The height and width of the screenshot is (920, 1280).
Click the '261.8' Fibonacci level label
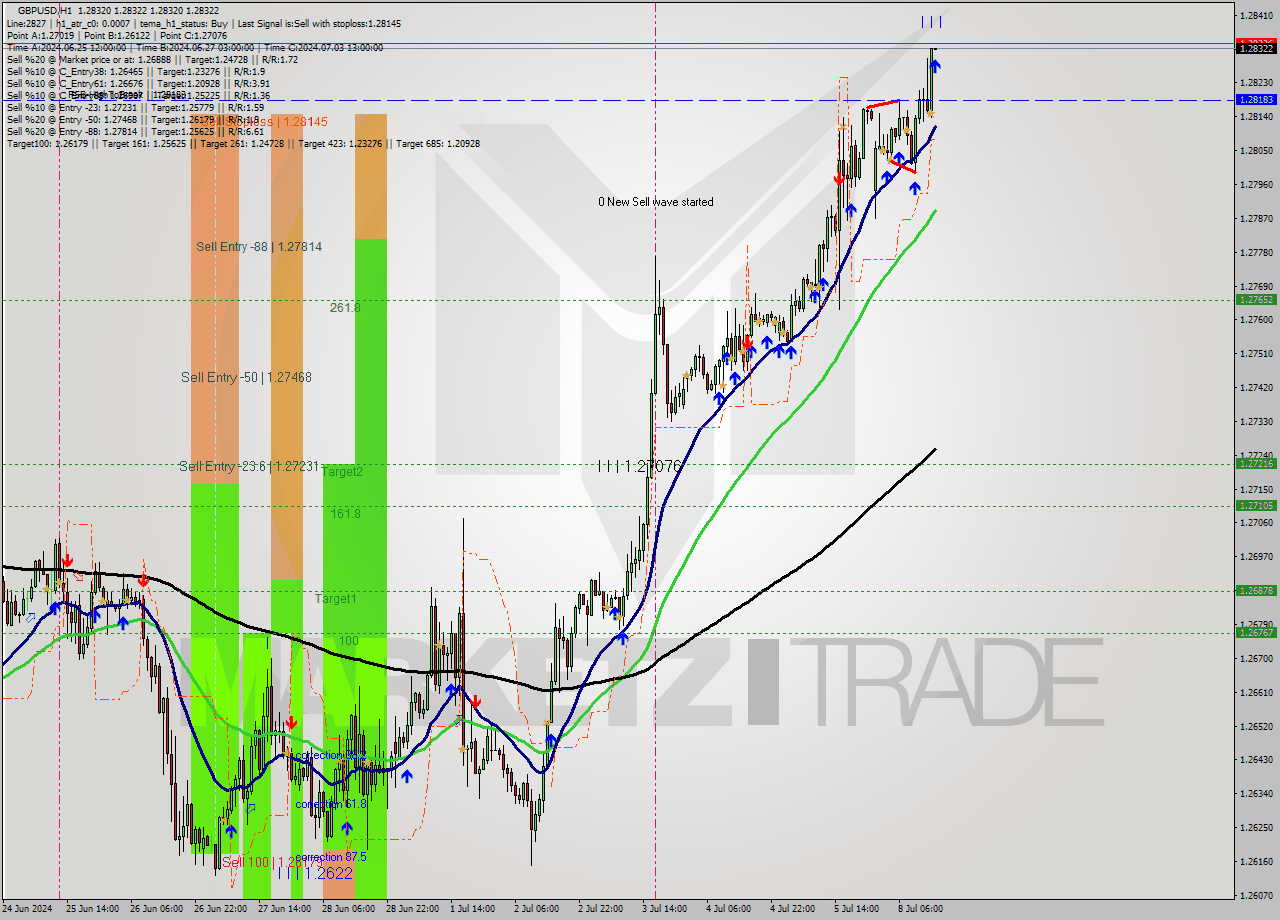[x=344, y=308]
